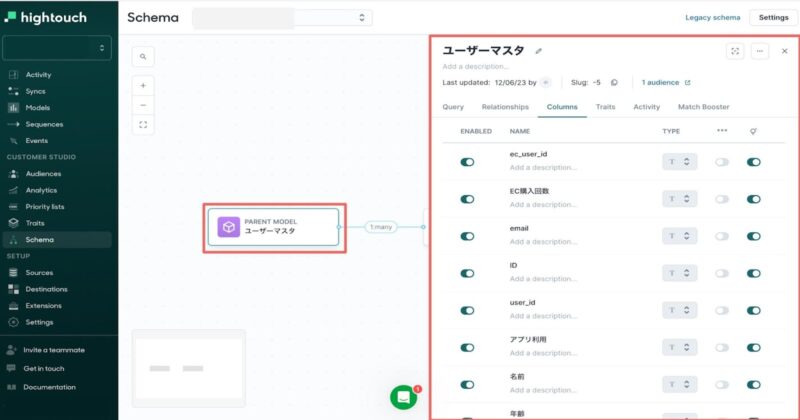Switch to the Relationships tab
Screen dimensions: 800x420
pyautogui.click(x=505, y=107)
